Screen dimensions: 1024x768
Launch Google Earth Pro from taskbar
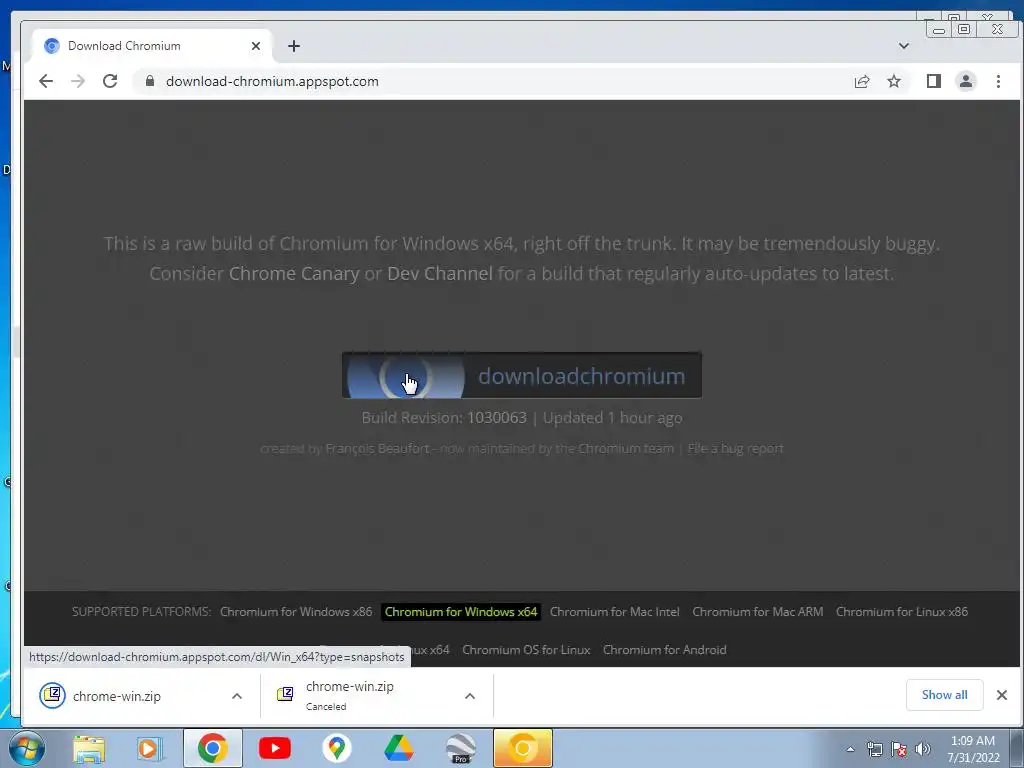coord(461,748)
